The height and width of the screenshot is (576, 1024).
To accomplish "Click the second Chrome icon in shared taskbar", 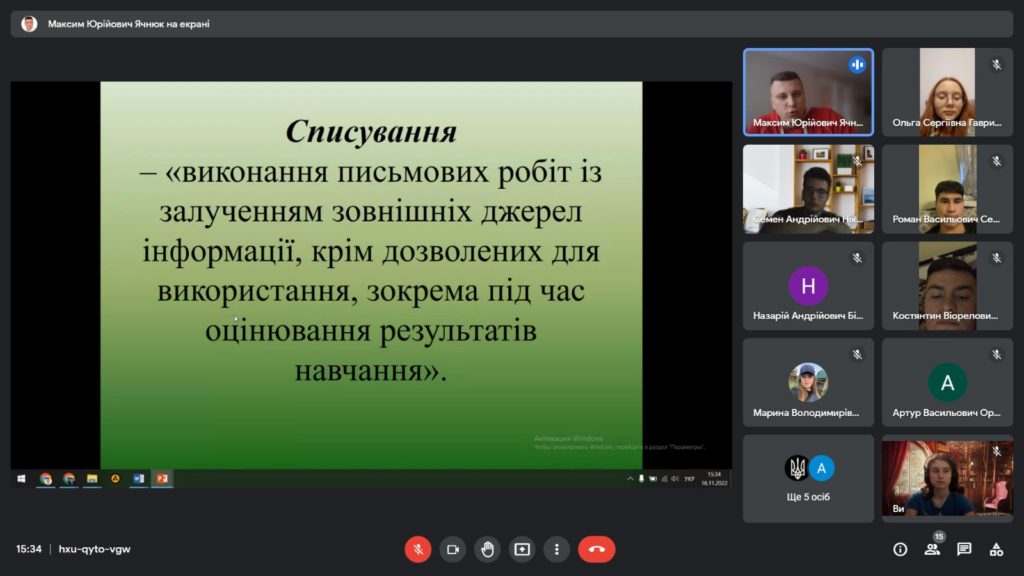I will pos(69,479).
